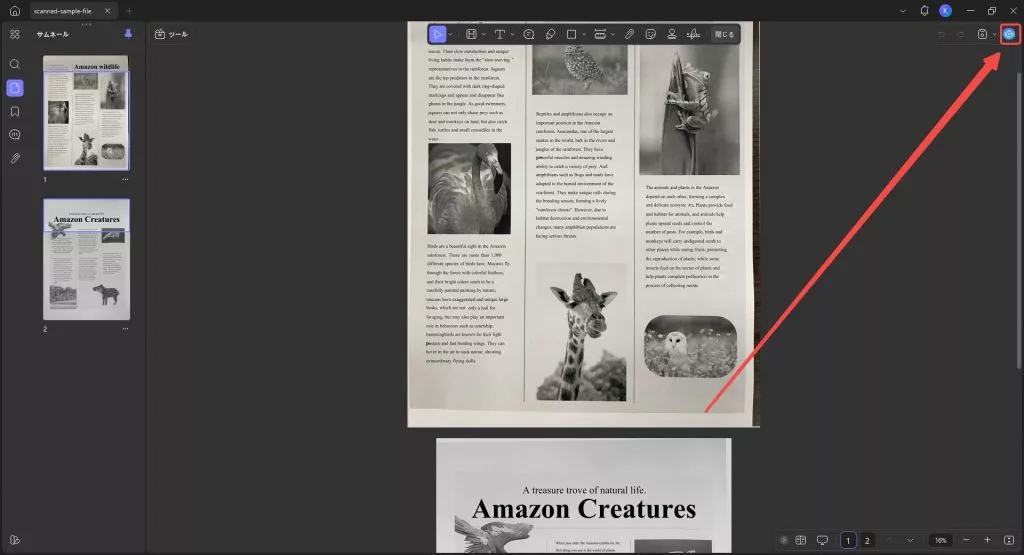Toggle fit page view icon
The height and width of the screenshot is (555, 1024).
tap(1009, 540)
